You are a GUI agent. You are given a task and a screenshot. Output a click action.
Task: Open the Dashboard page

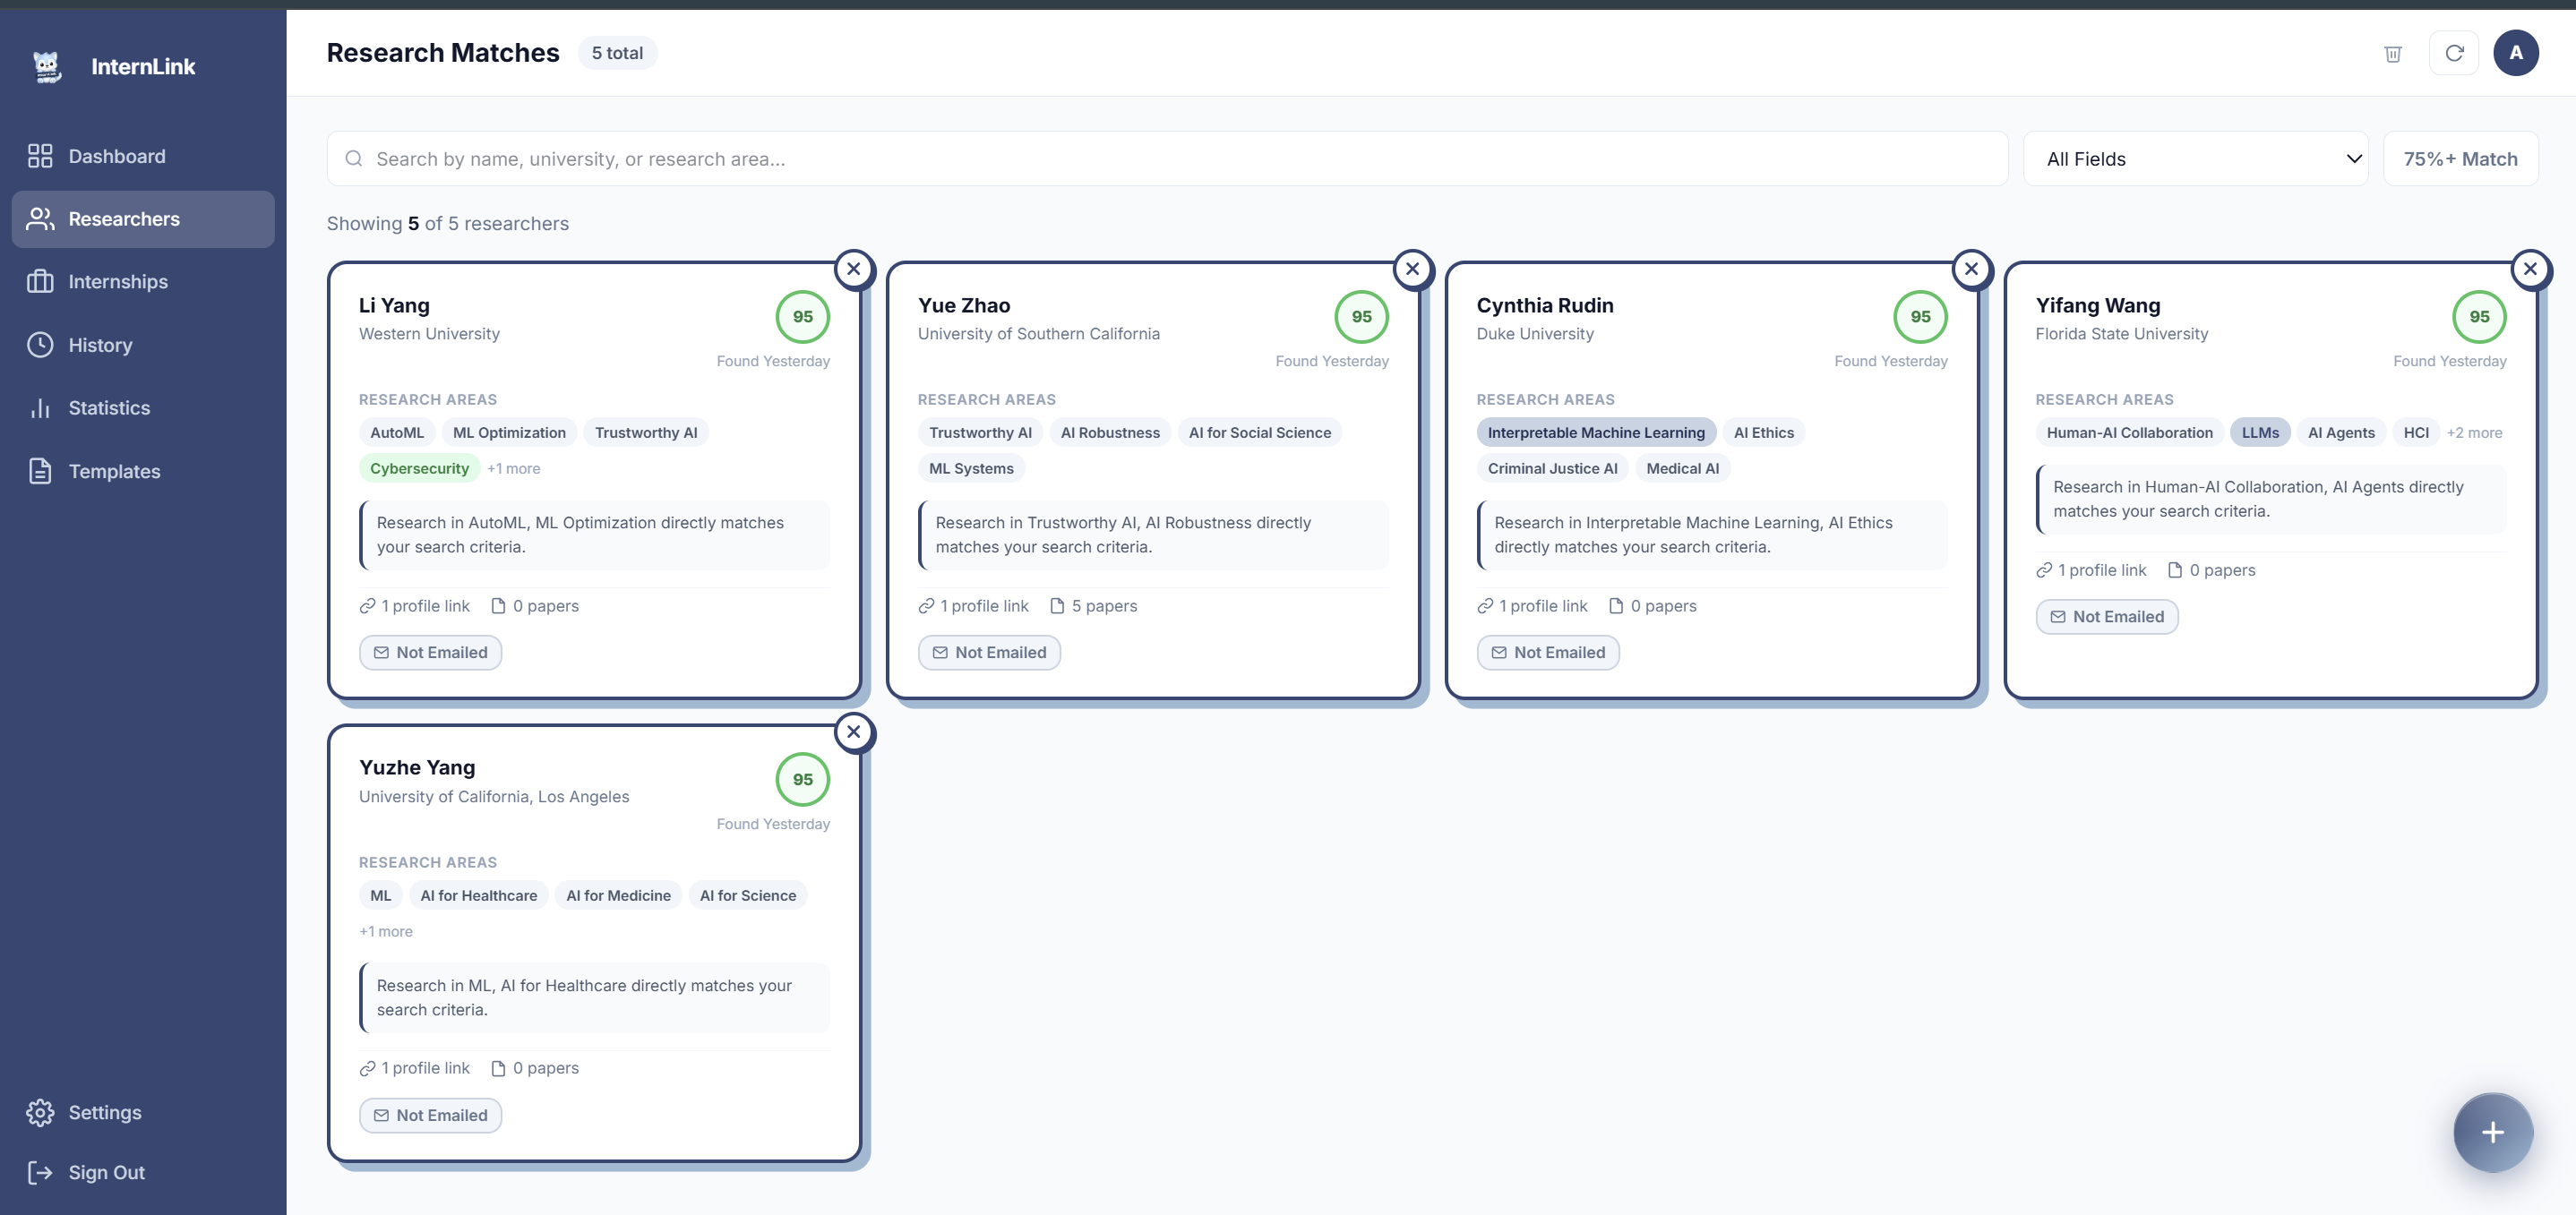143,156
